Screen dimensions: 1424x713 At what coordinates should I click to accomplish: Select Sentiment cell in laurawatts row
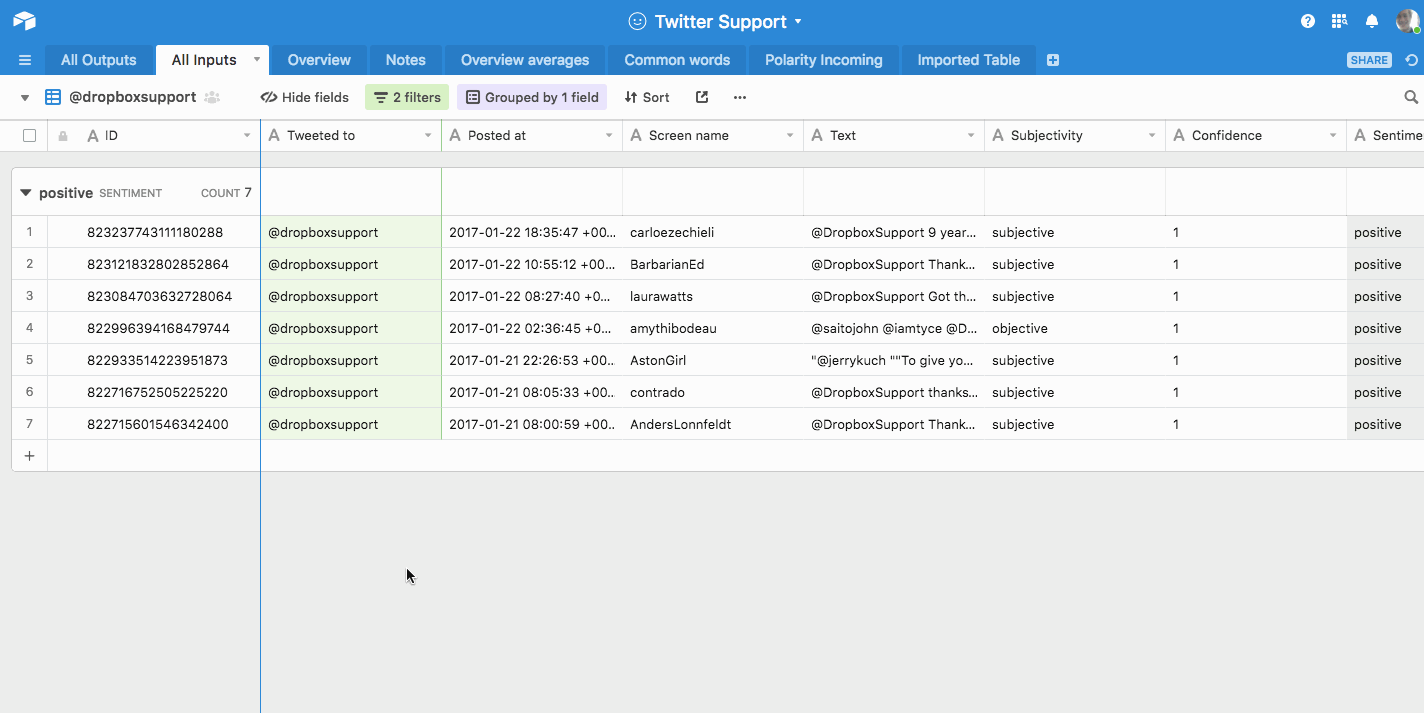pyautogui.click(x=1385, y=296)
